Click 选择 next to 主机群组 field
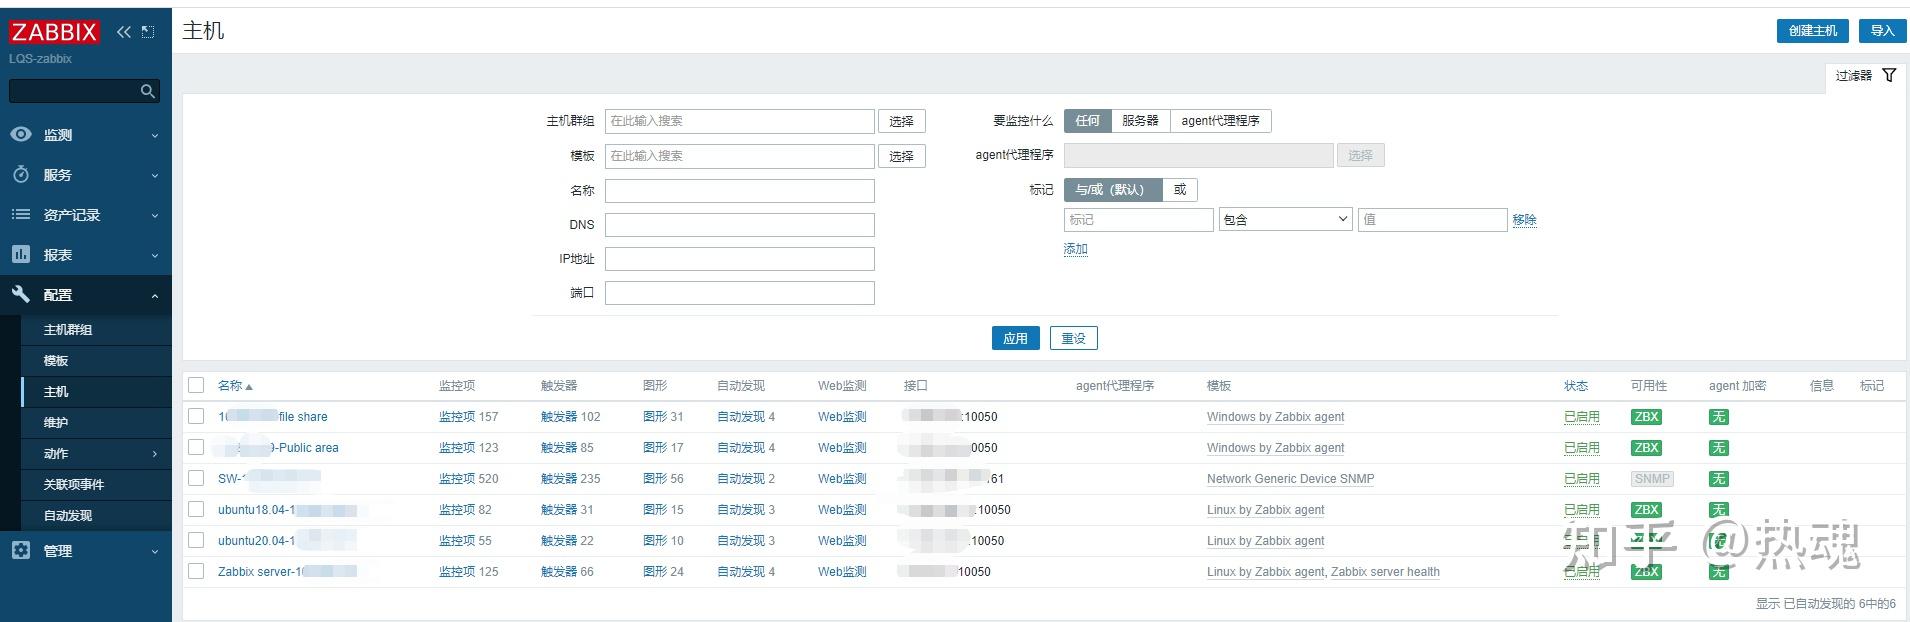 point(901,122)
